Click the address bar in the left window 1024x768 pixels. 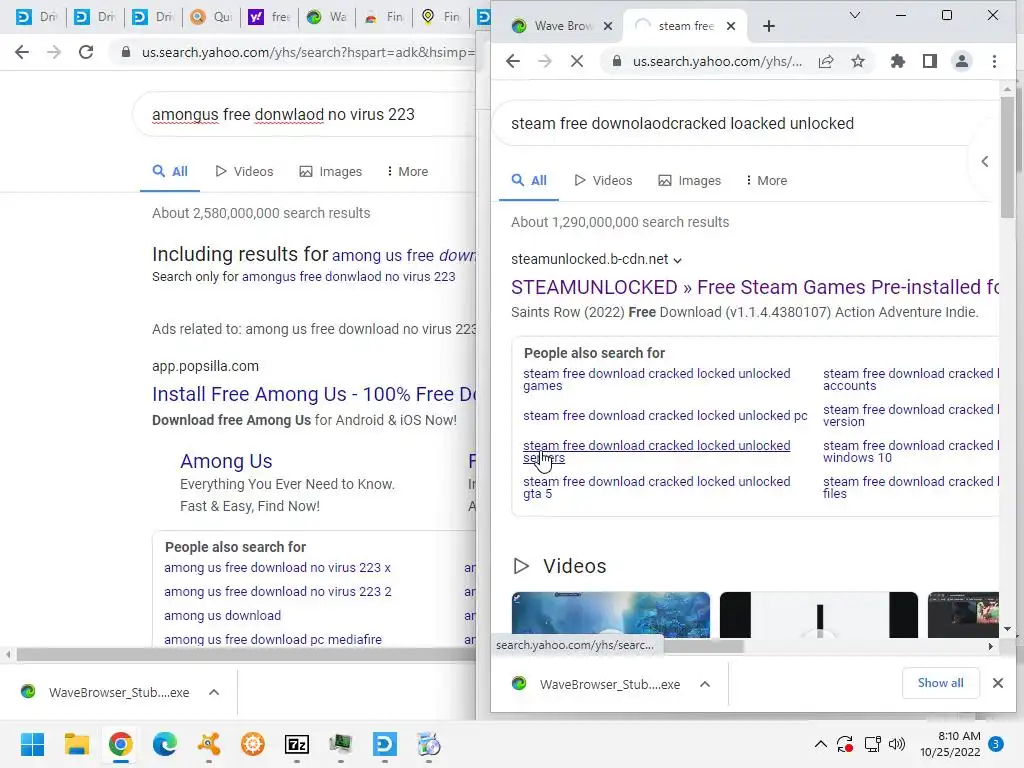pyautogui.click(x=307, y=52)
